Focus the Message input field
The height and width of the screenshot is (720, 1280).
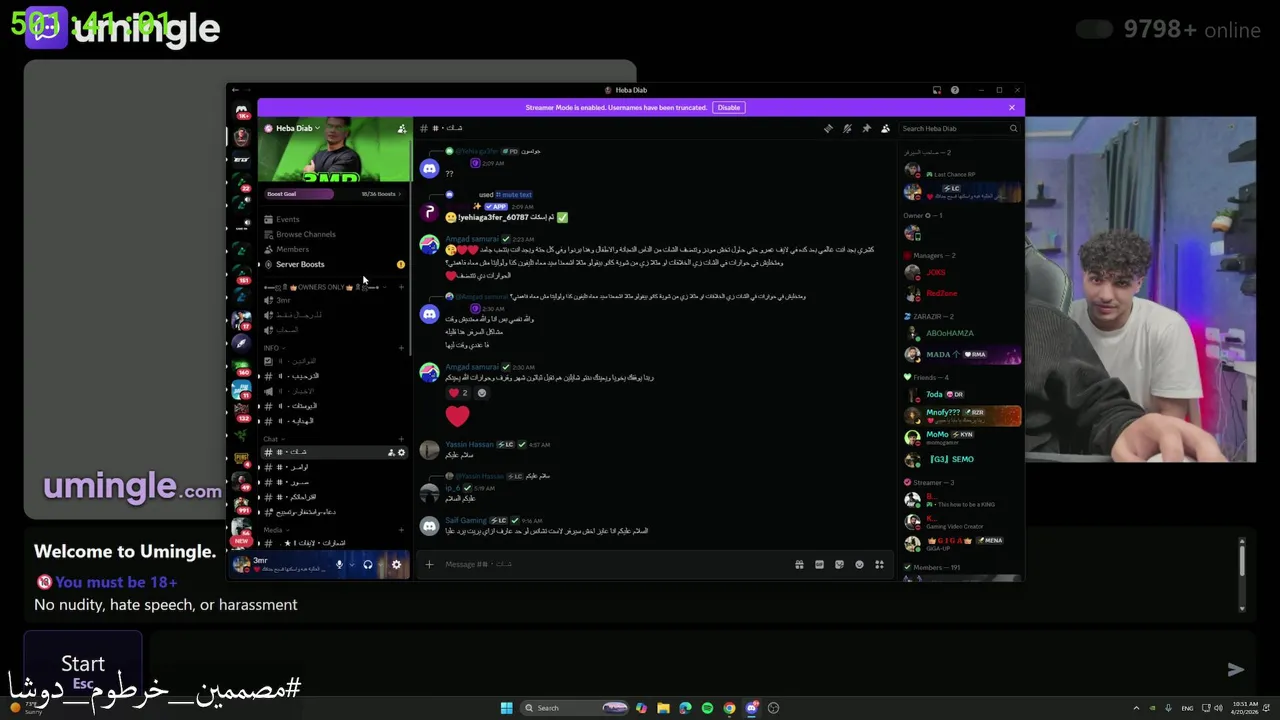(612, 564)
